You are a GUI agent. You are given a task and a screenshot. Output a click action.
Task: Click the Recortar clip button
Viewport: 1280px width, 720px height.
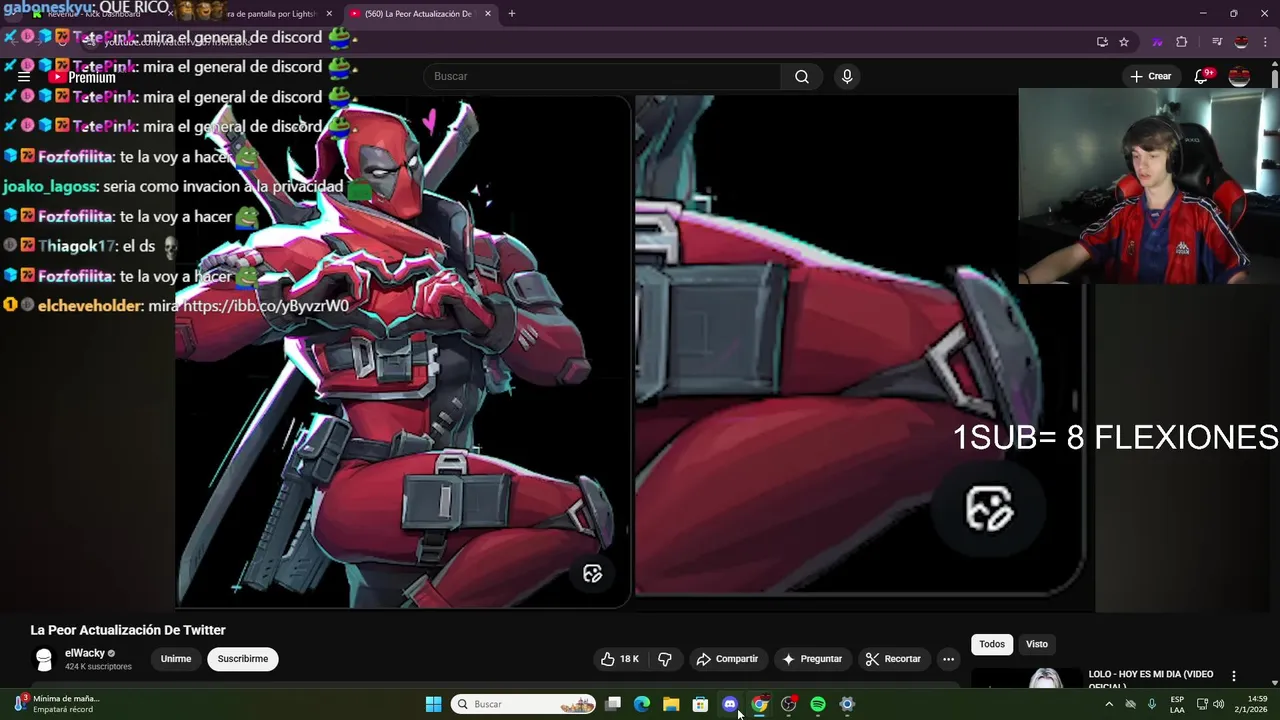[x=893, y=659]
